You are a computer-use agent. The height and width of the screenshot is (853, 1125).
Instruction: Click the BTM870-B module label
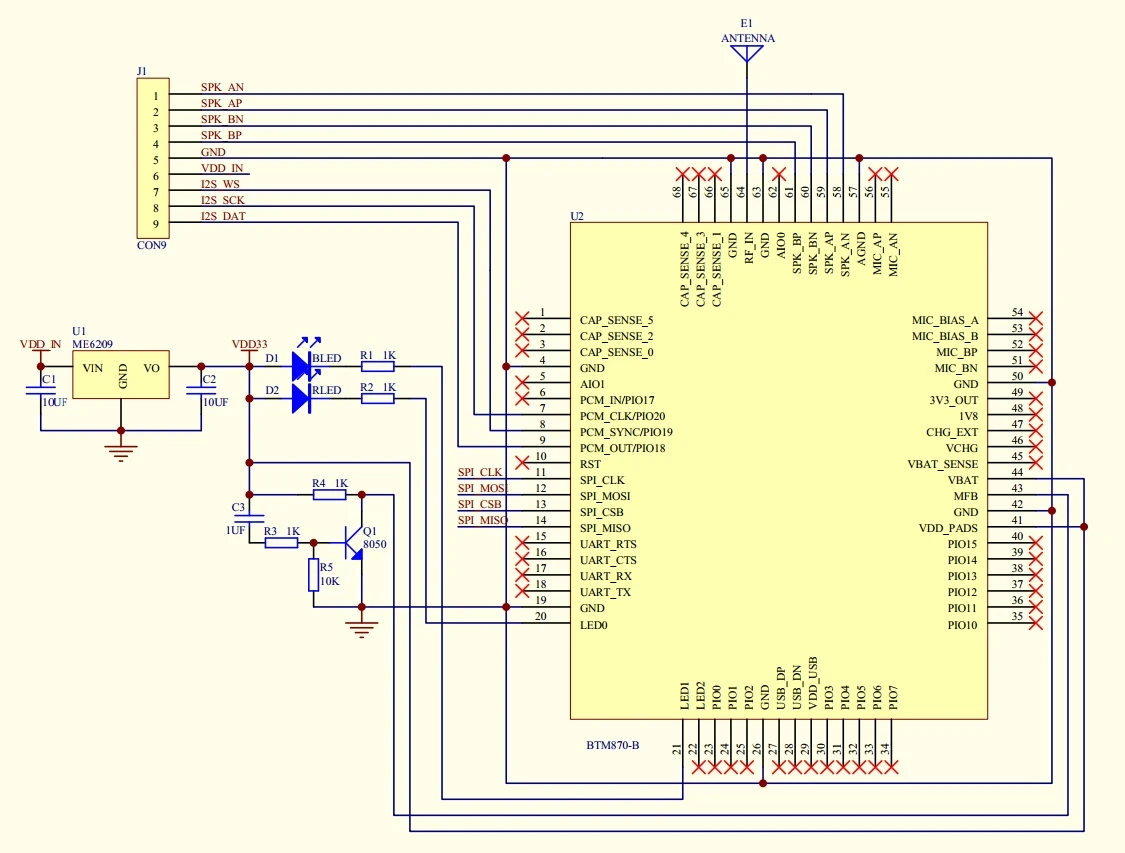pos(613,745)
